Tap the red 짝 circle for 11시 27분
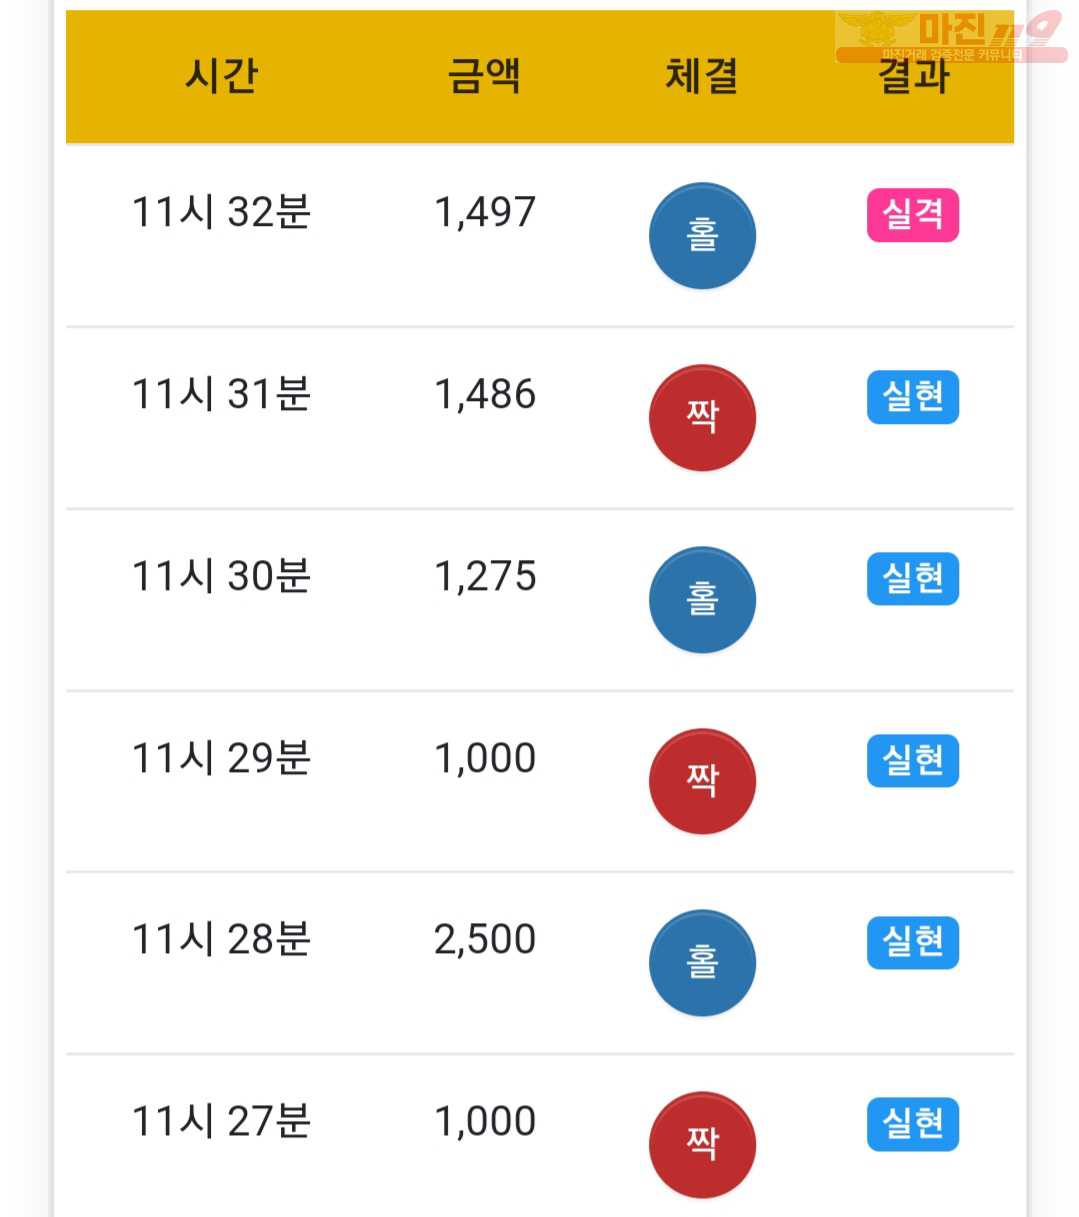Image resolution: width=1079 pixels, height=1217 pixels. click(x=702, y=1144)
